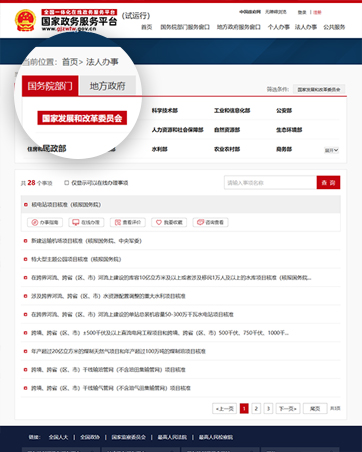Click 办事指南 guide icon button
Screen dimensions: 362x452
click(x=45, y=222)
